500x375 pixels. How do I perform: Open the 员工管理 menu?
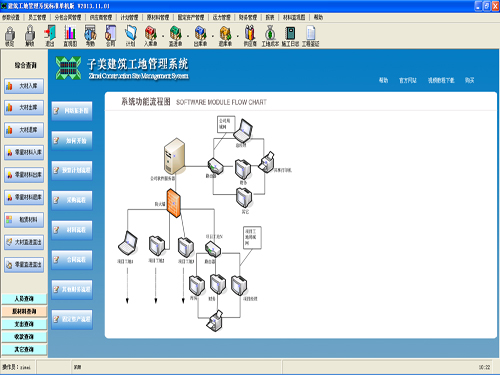(x=37, y=17)
